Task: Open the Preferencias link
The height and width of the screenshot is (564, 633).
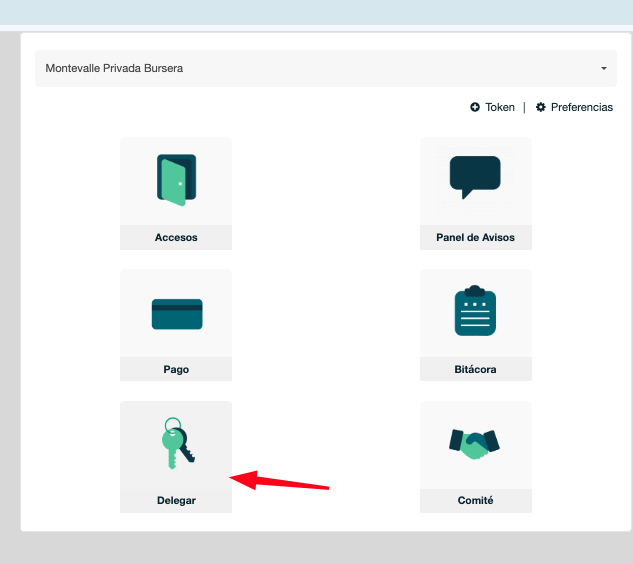Action: point(582,107)
